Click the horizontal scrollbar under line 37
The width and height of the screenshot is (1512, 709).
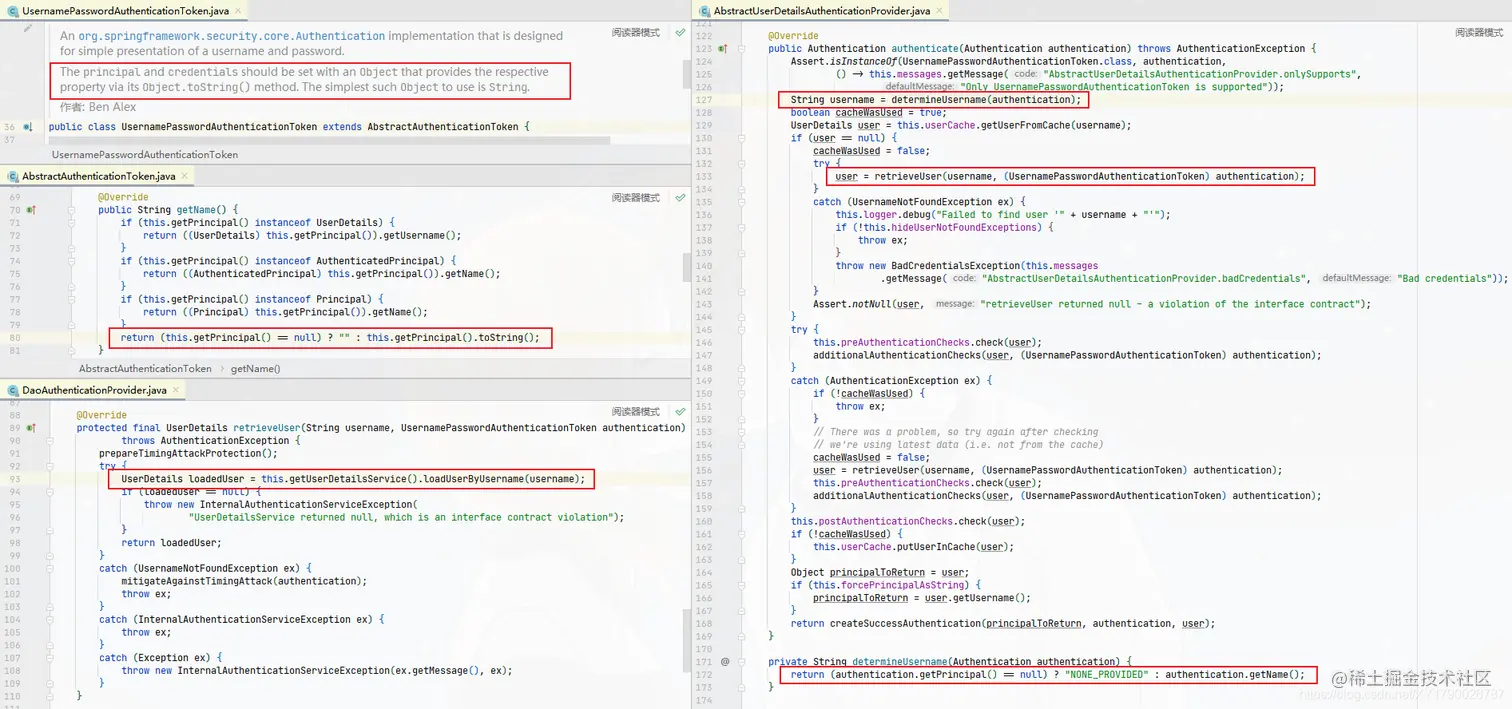coord(330,142)
